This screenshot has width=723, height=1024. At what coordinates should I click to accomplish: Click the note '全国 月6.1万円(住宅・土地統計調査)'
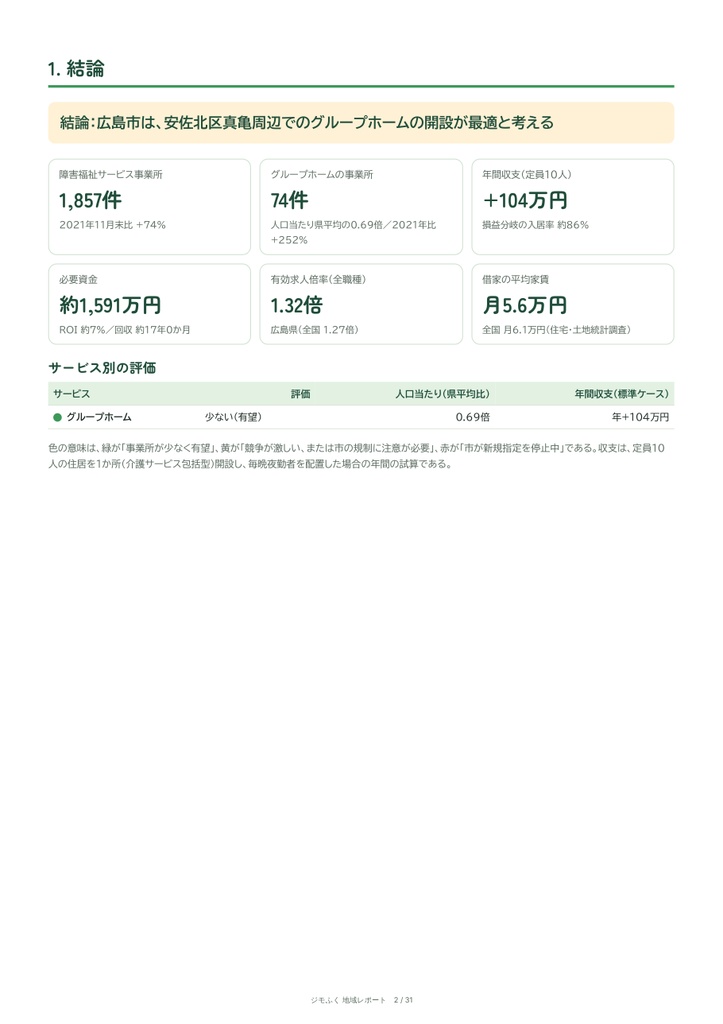[556, 330]
